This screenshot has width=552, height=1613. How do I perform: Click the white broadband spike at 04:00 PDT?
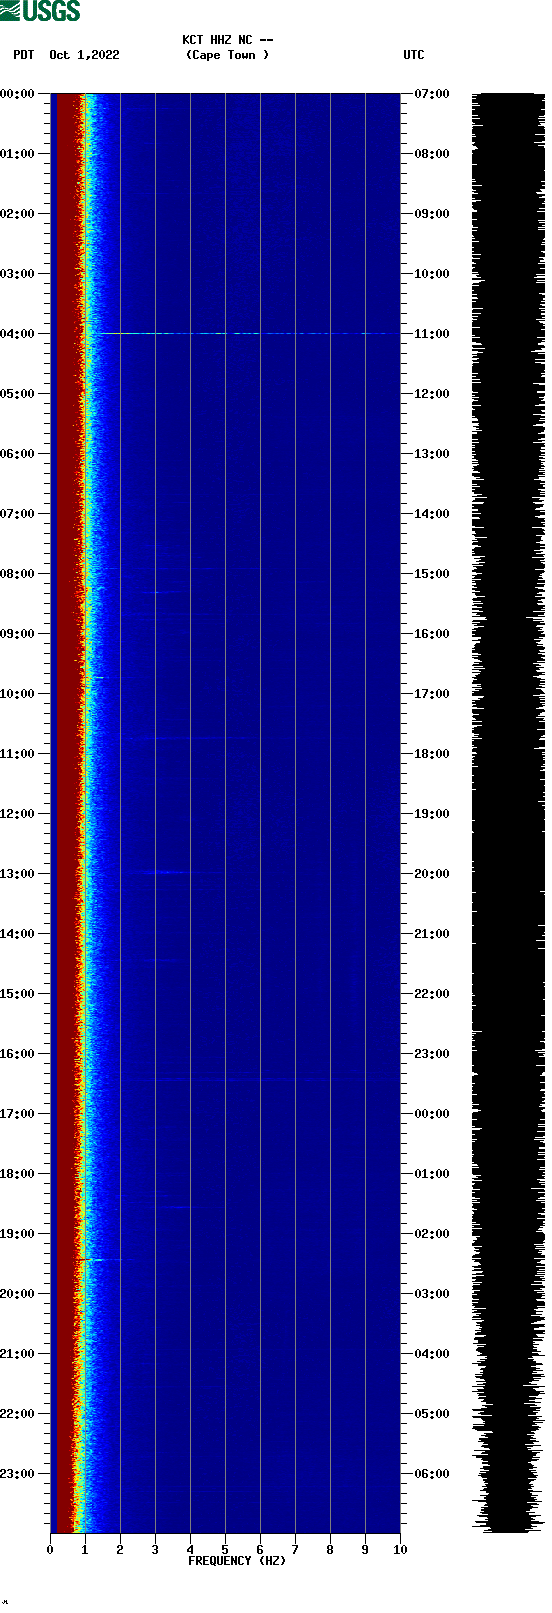(x=245, y=333)
